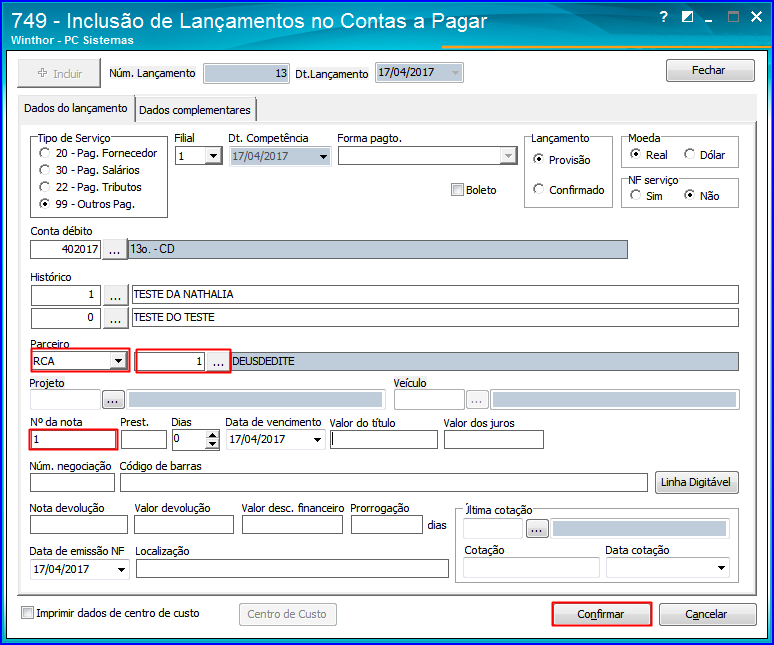
Task: Open Parceiro type dropdown showing RCA
Action: click(x=118, y=361)
